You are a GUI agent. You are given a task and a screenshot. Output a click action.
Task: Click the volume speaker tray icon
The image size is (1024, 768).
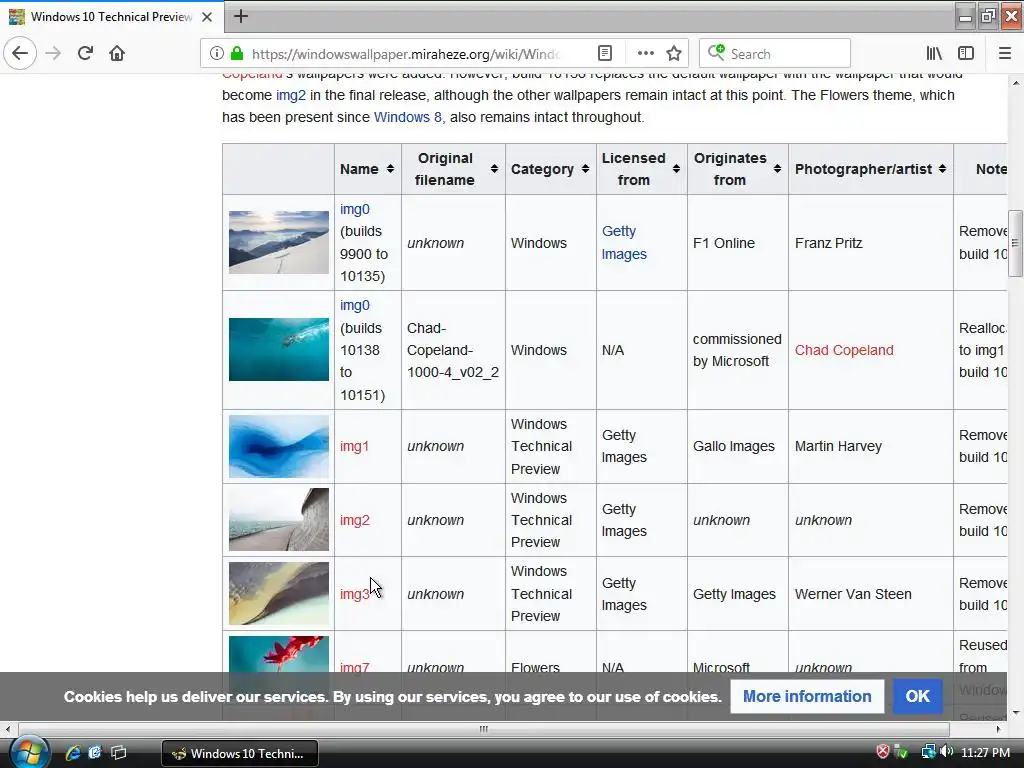(946, 752)
